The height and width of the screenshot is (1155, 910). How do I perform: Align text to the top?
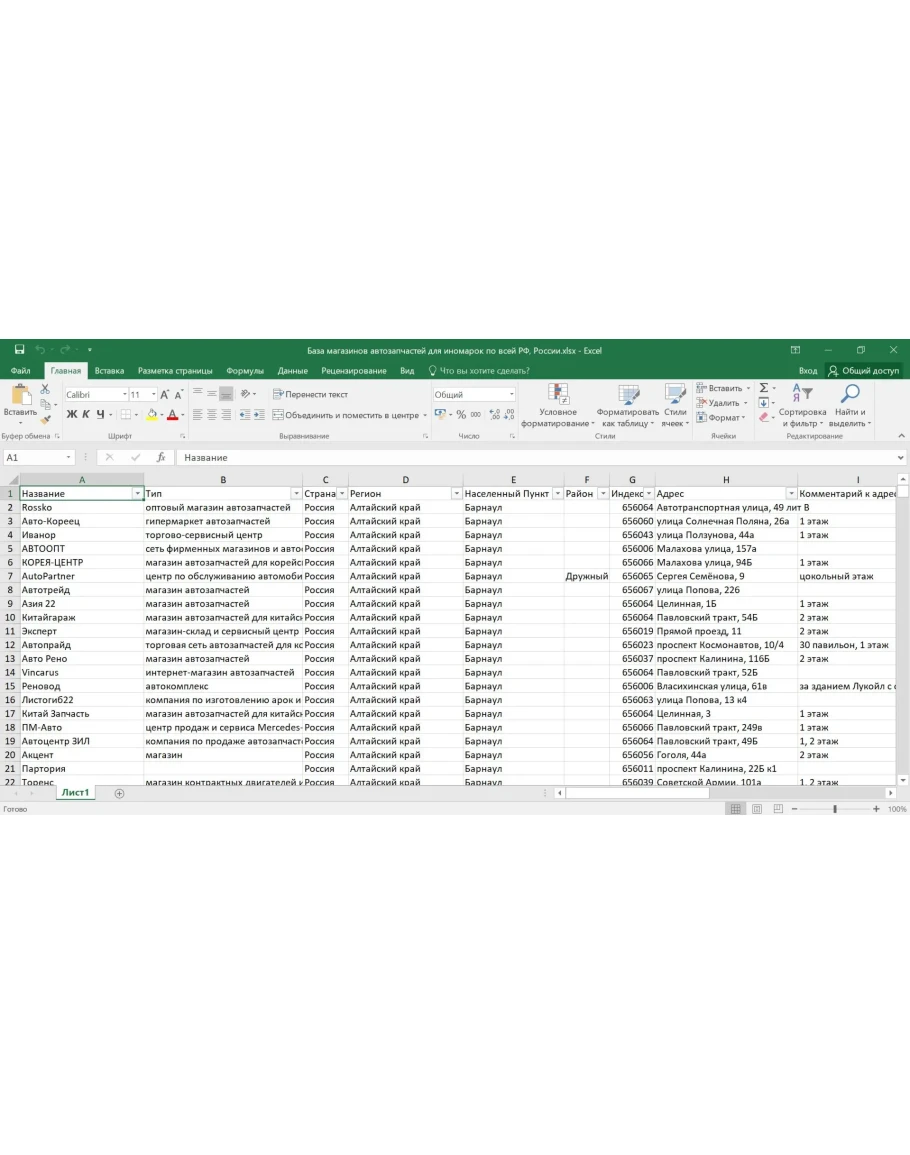click(x=197, y=394)
